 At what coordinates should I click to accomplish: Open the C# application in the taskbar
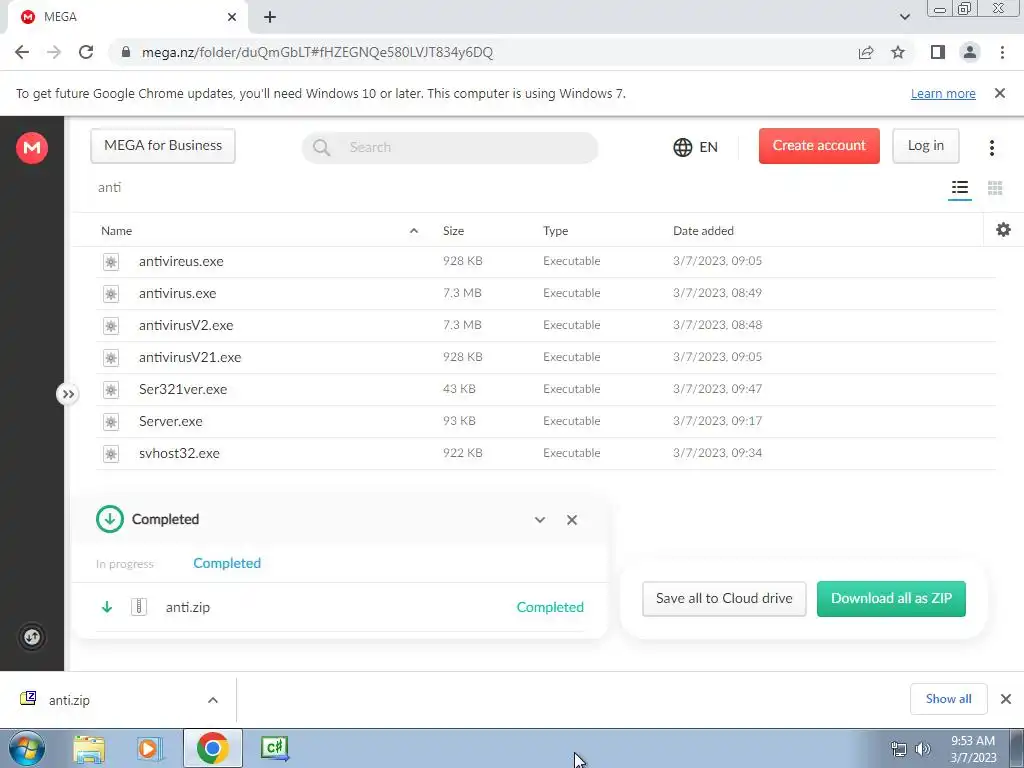(274, 748)
